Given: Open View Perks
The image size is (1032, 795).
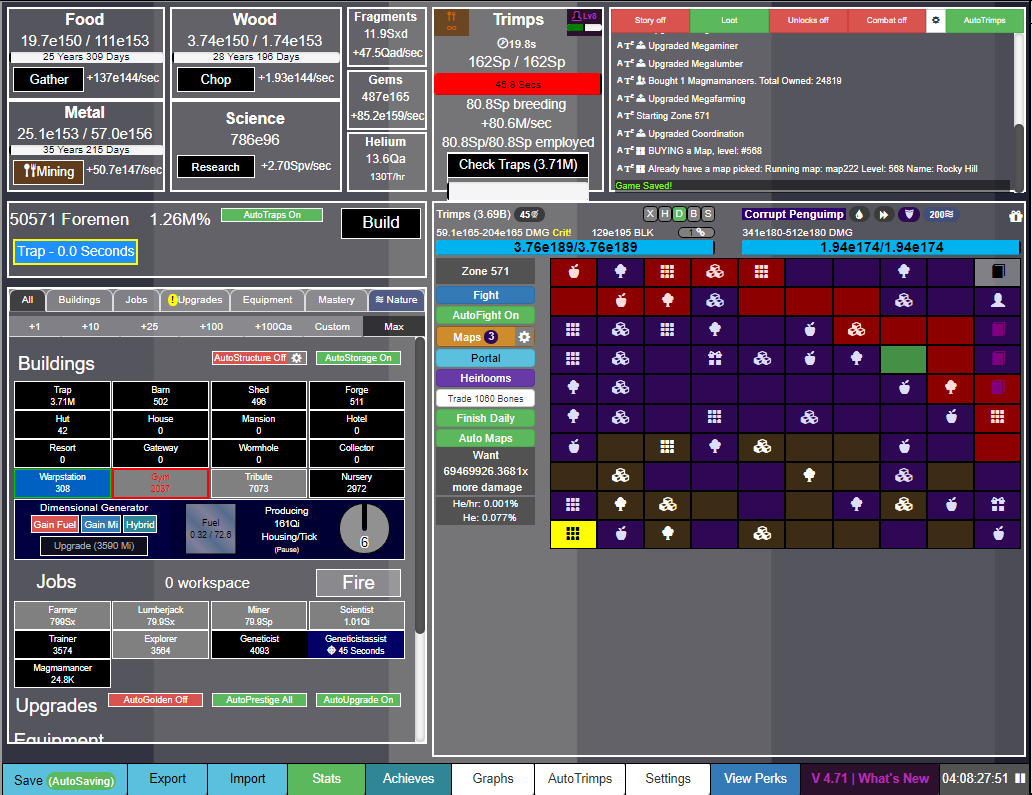Looking at the screenshot, I should pos(755,779).
